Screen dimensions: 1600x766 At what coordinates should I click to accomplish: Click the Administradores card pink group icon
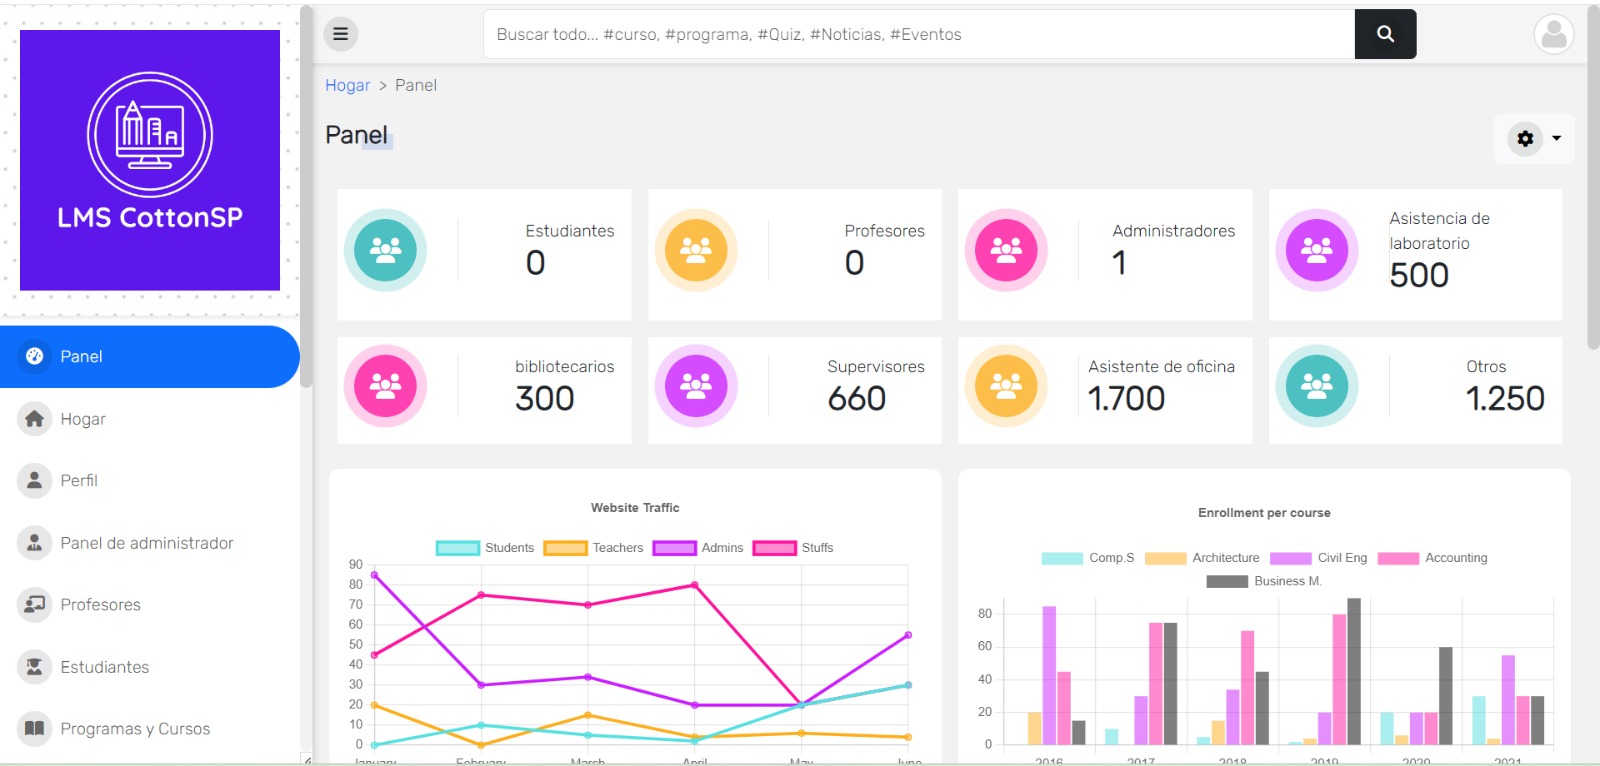(x=1006, y=250)
